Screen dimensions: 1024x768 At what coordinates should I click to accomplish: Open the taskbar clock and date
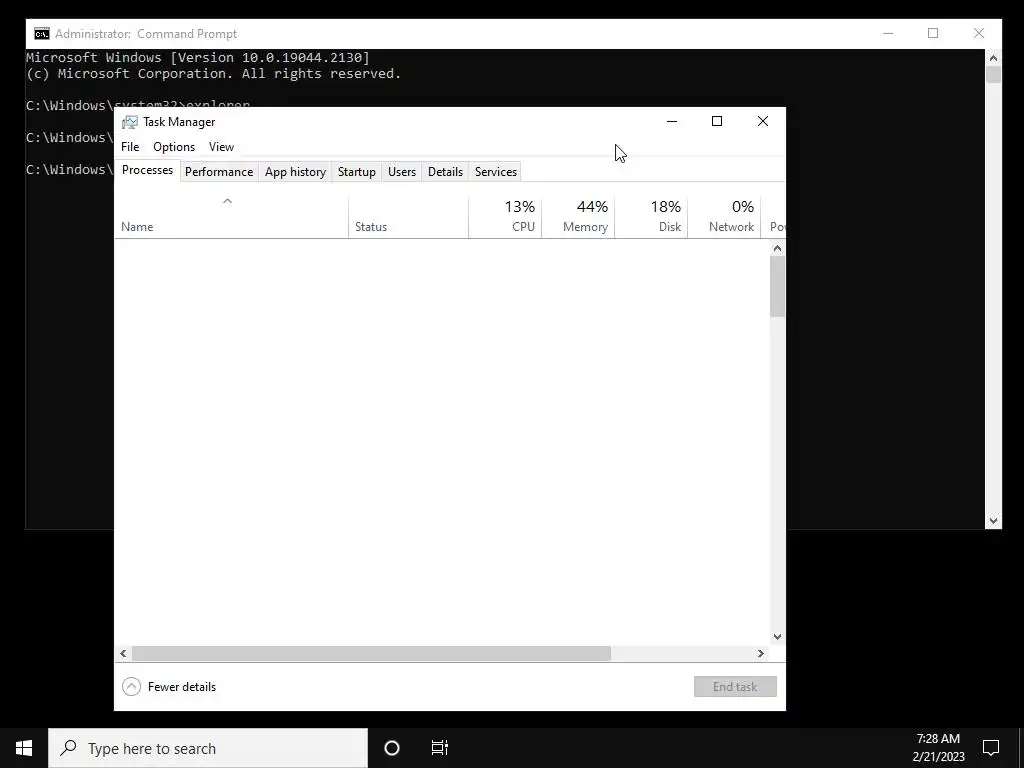coord(938,748)
